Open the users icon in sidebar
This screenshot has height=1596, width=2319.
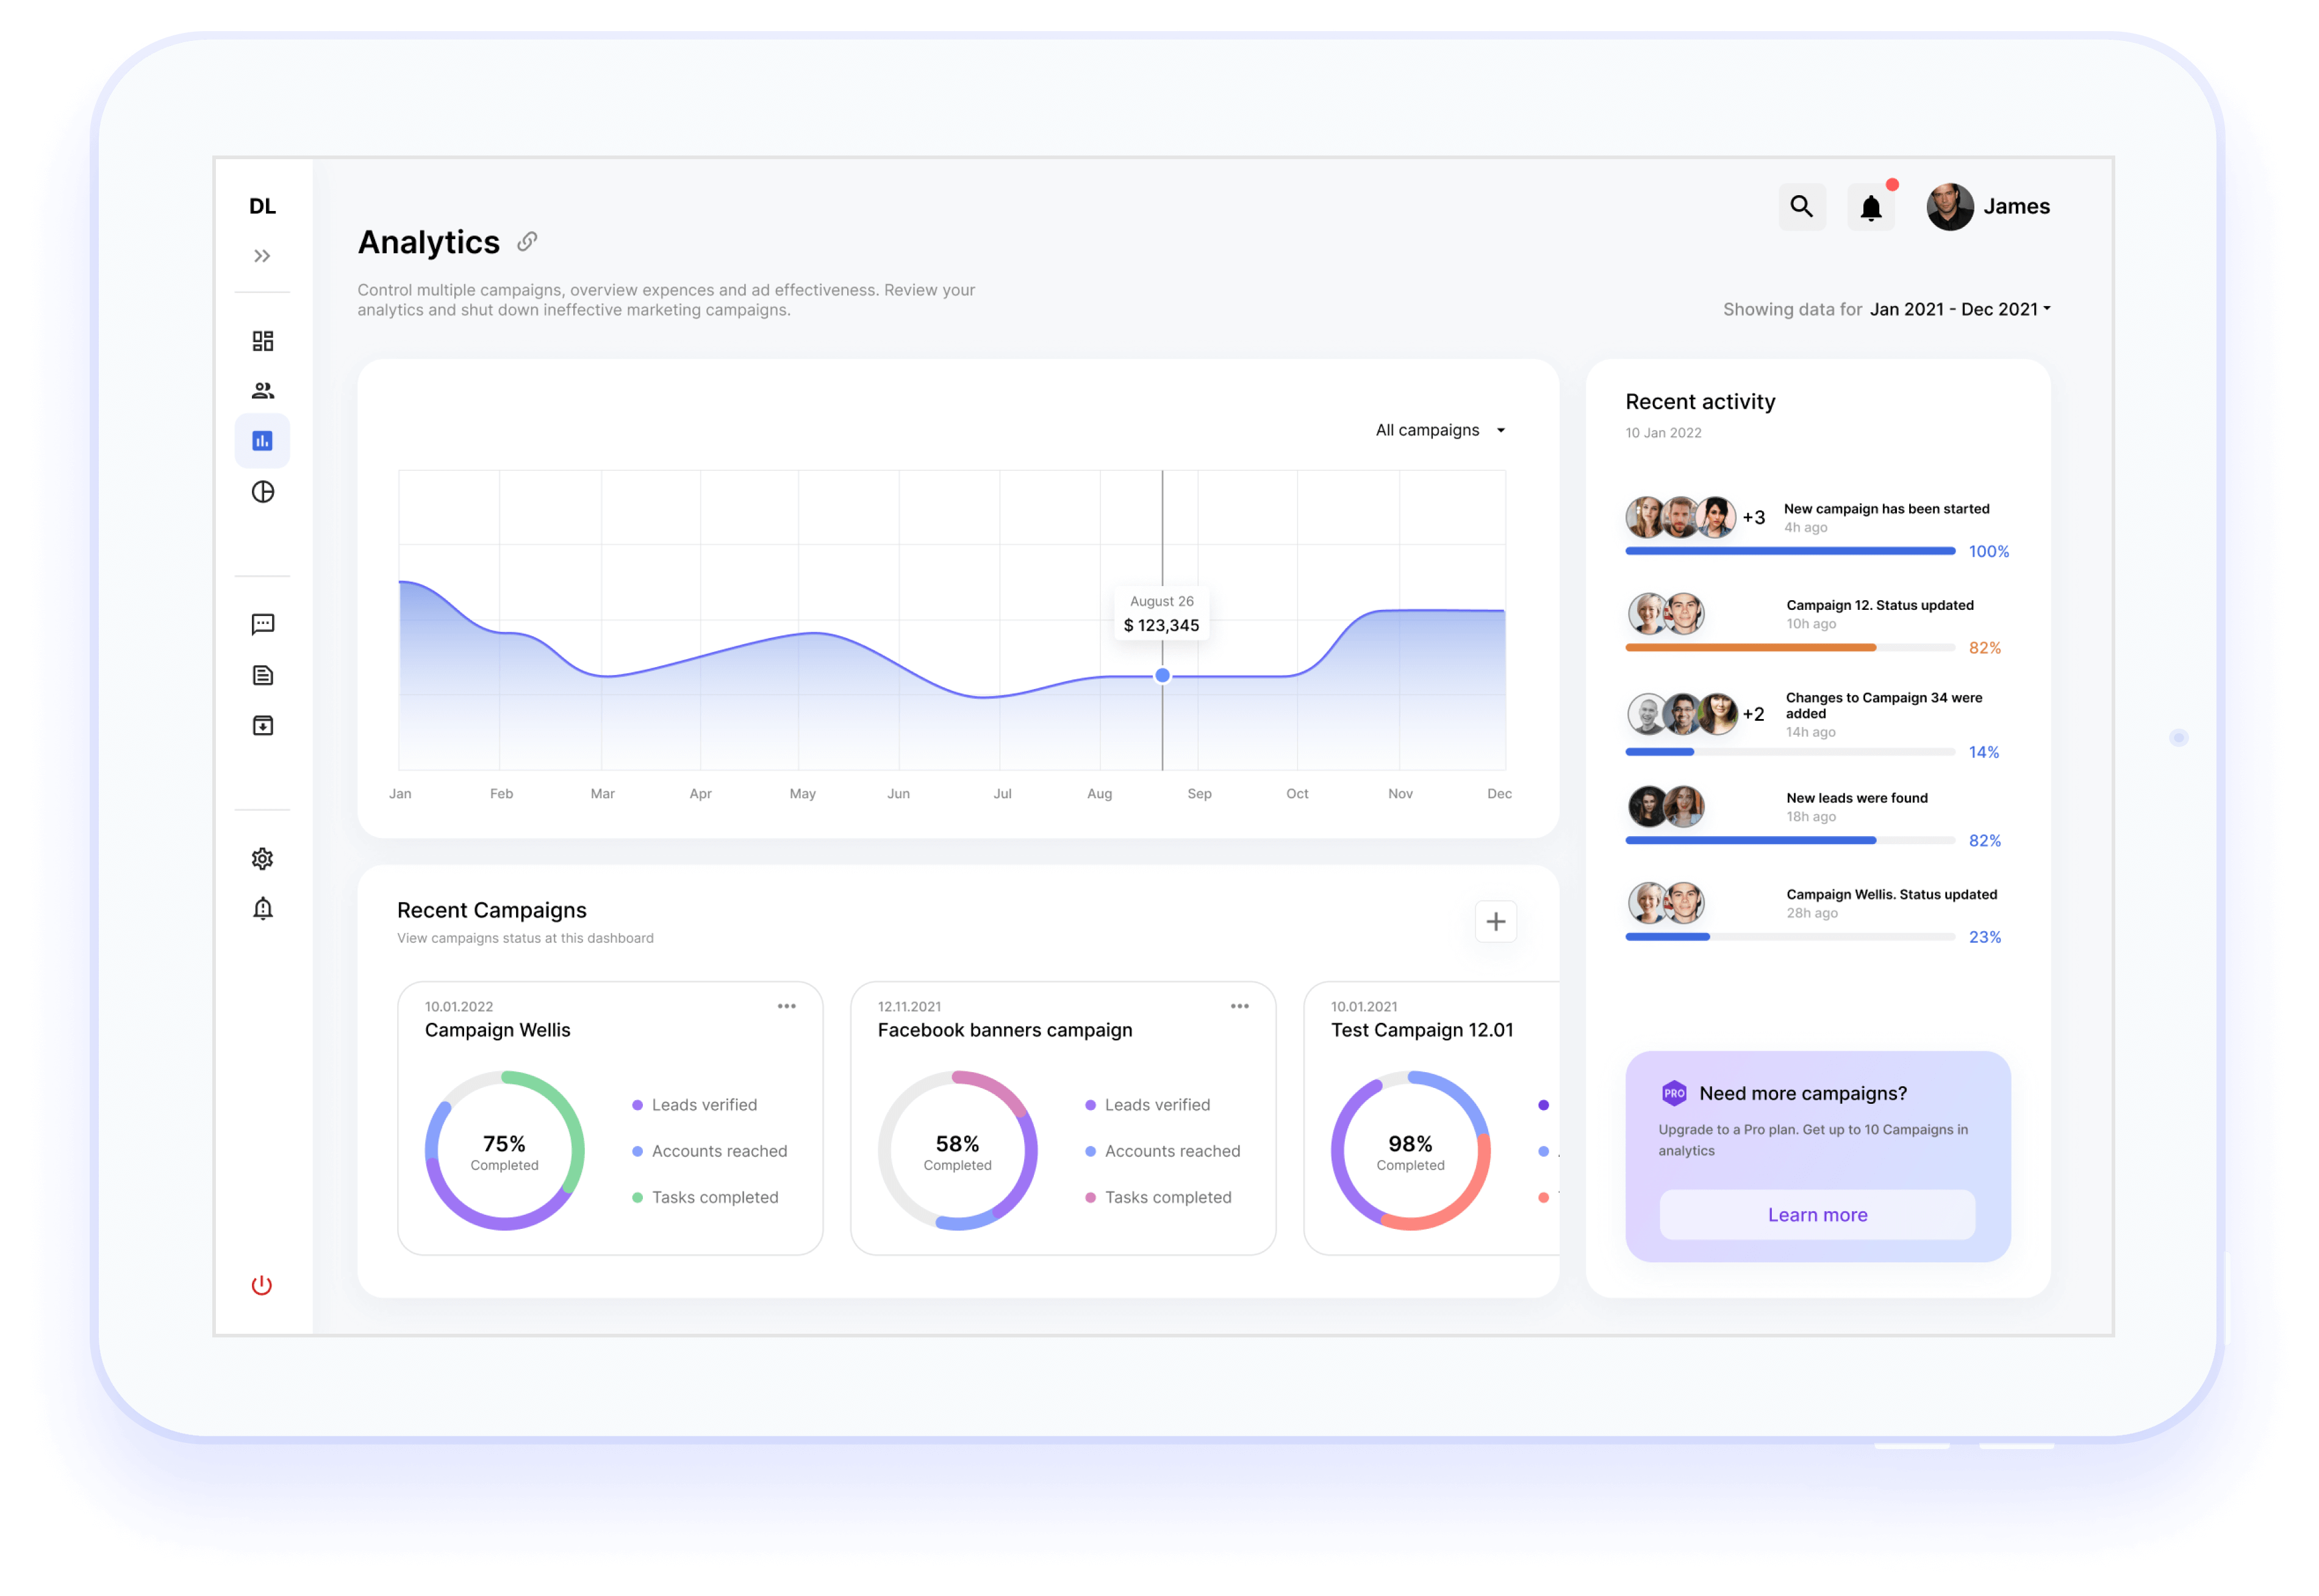tap(263, 391)
